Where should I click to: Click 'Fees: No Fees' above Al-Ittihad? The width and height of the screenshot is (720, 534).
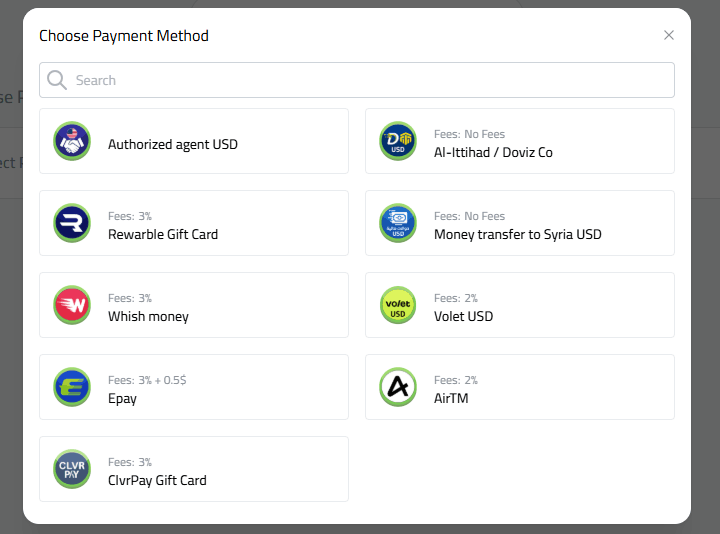coord(469,134)
